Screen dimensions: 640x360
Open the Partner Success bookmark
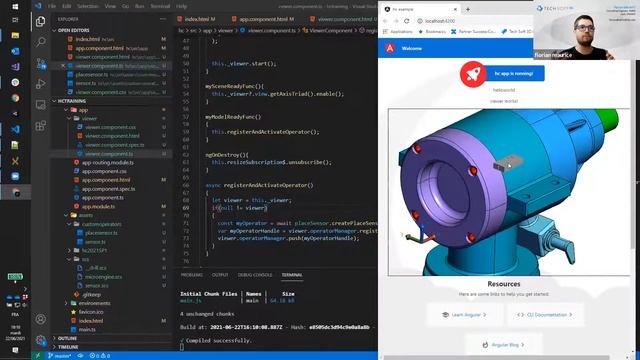473,31
